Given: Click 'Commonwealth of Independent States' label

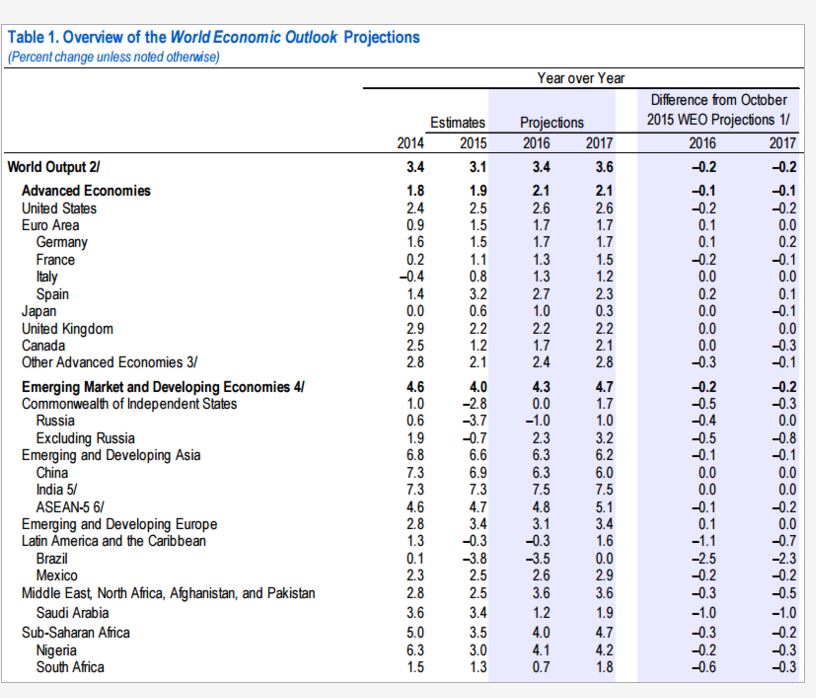Looking at the screenshot, I should [129, 404].
